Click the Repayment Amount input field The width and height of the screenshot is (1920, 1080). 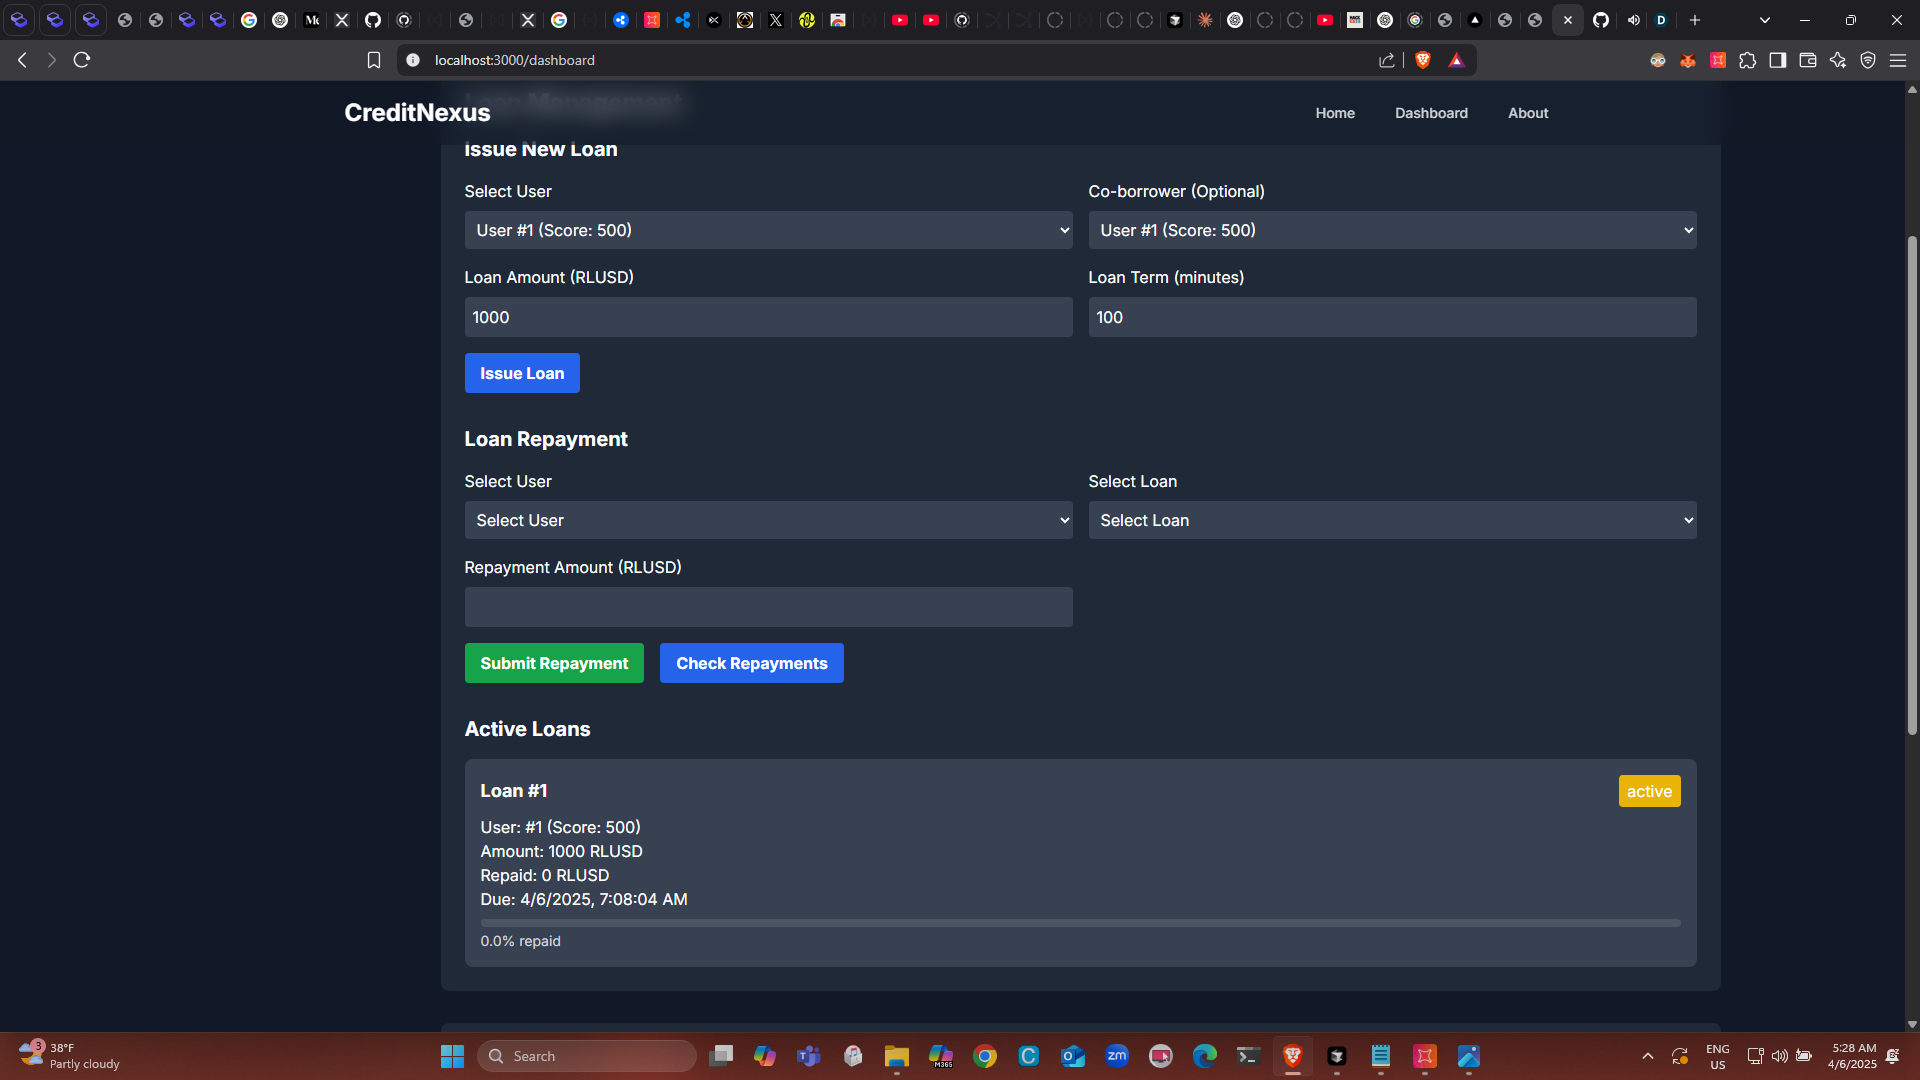tap(767, 607)
